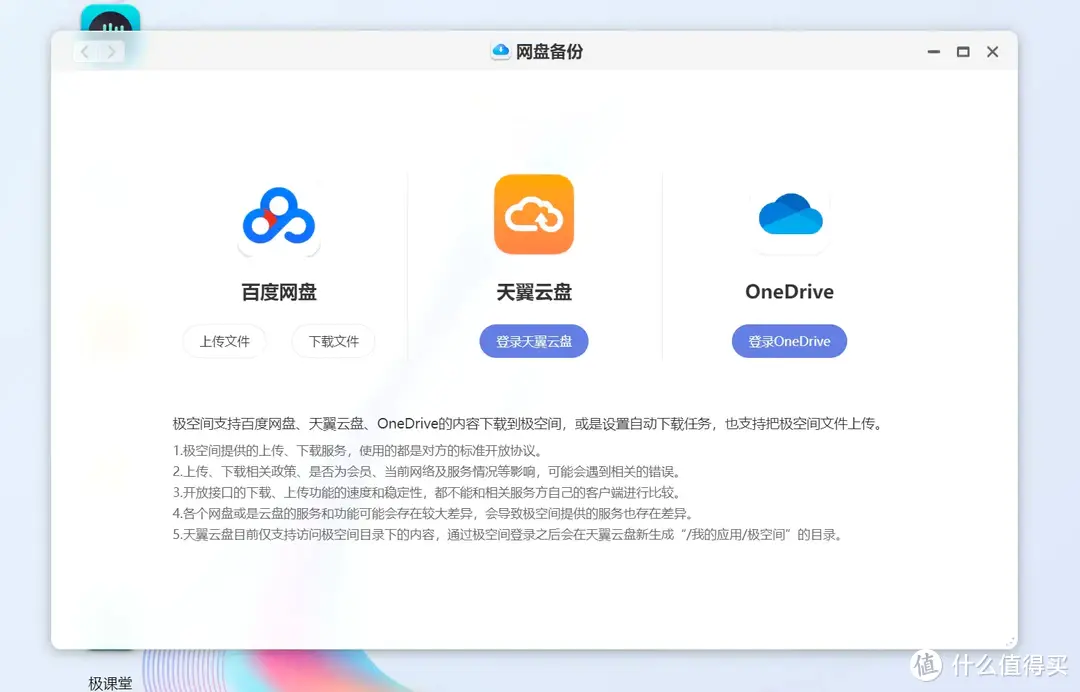1080x692 pixels.
Task: Maximize the 网盘备份 window
Action: (x=963, y=52)
